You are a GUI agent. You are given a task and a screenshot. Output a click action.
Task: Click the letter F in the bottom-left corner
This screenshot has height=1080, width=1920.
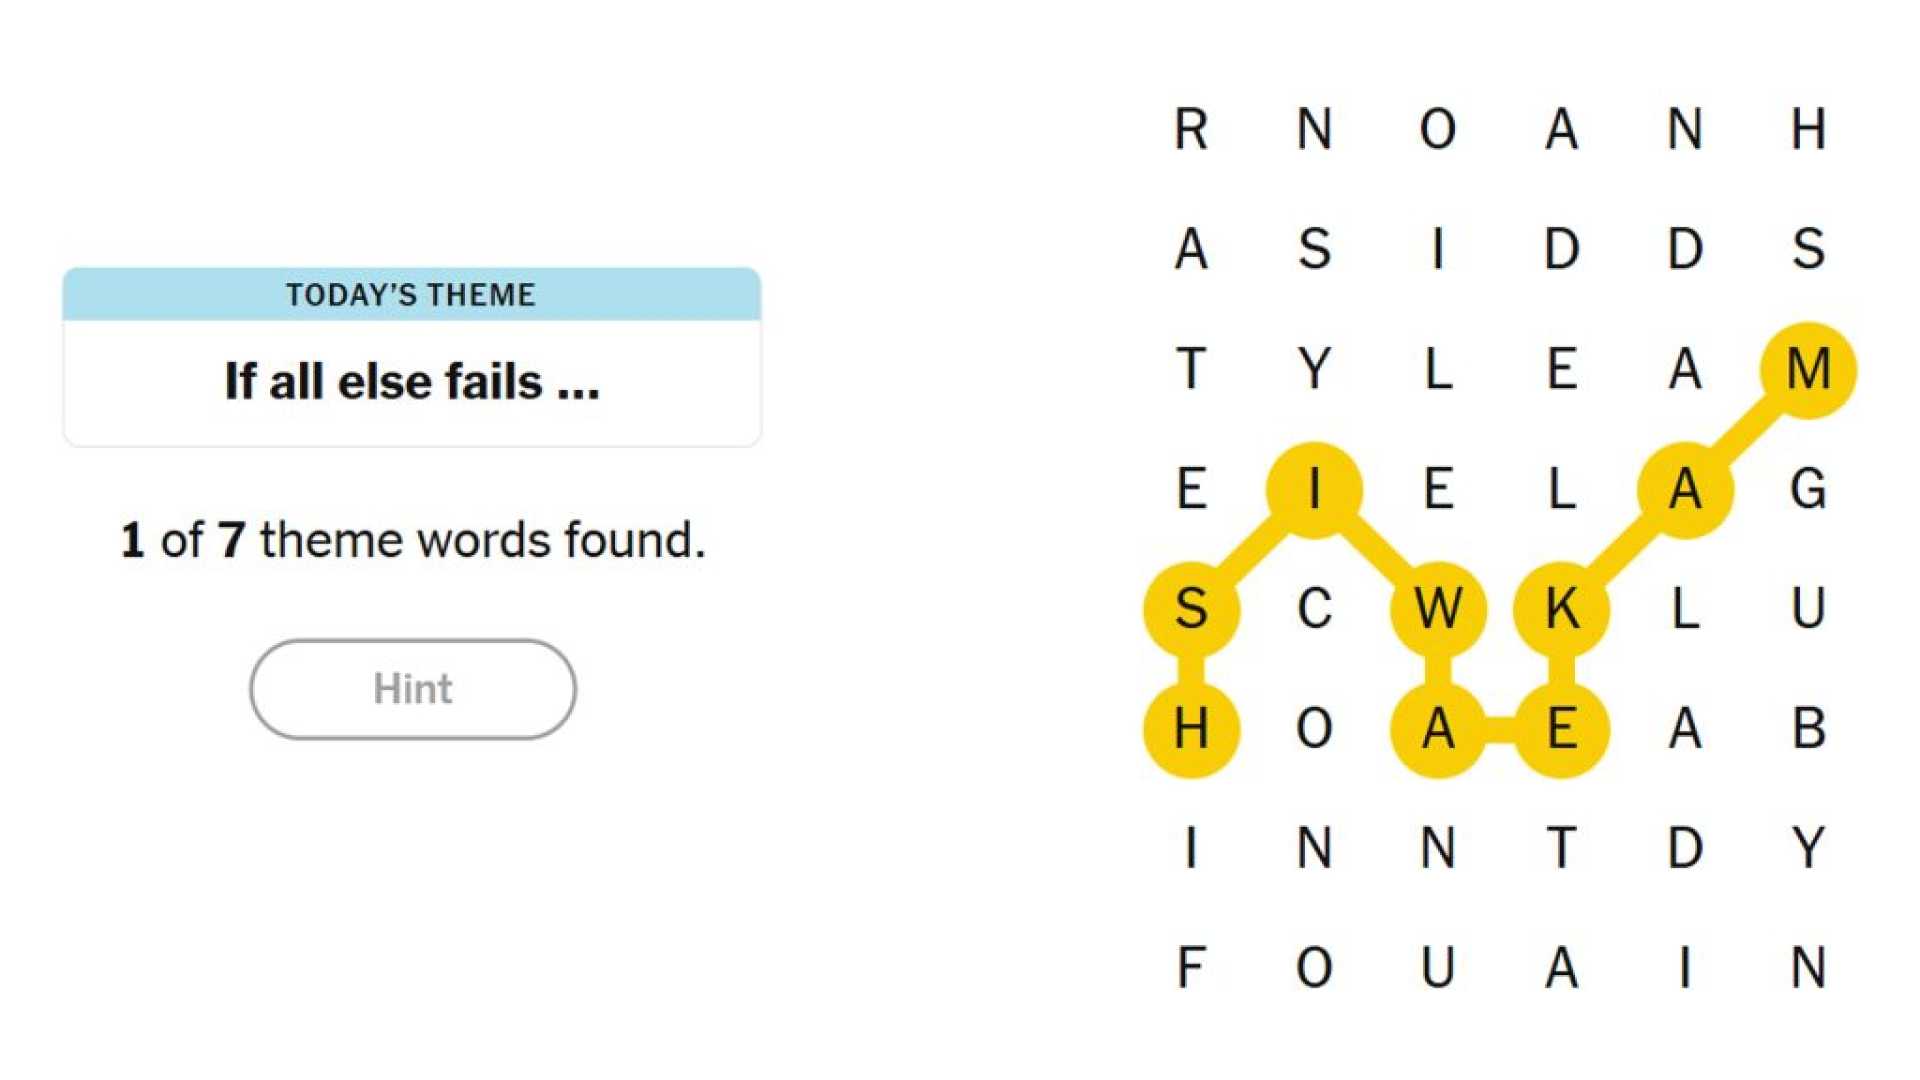pyautogui.click(x=1190, y=965)
